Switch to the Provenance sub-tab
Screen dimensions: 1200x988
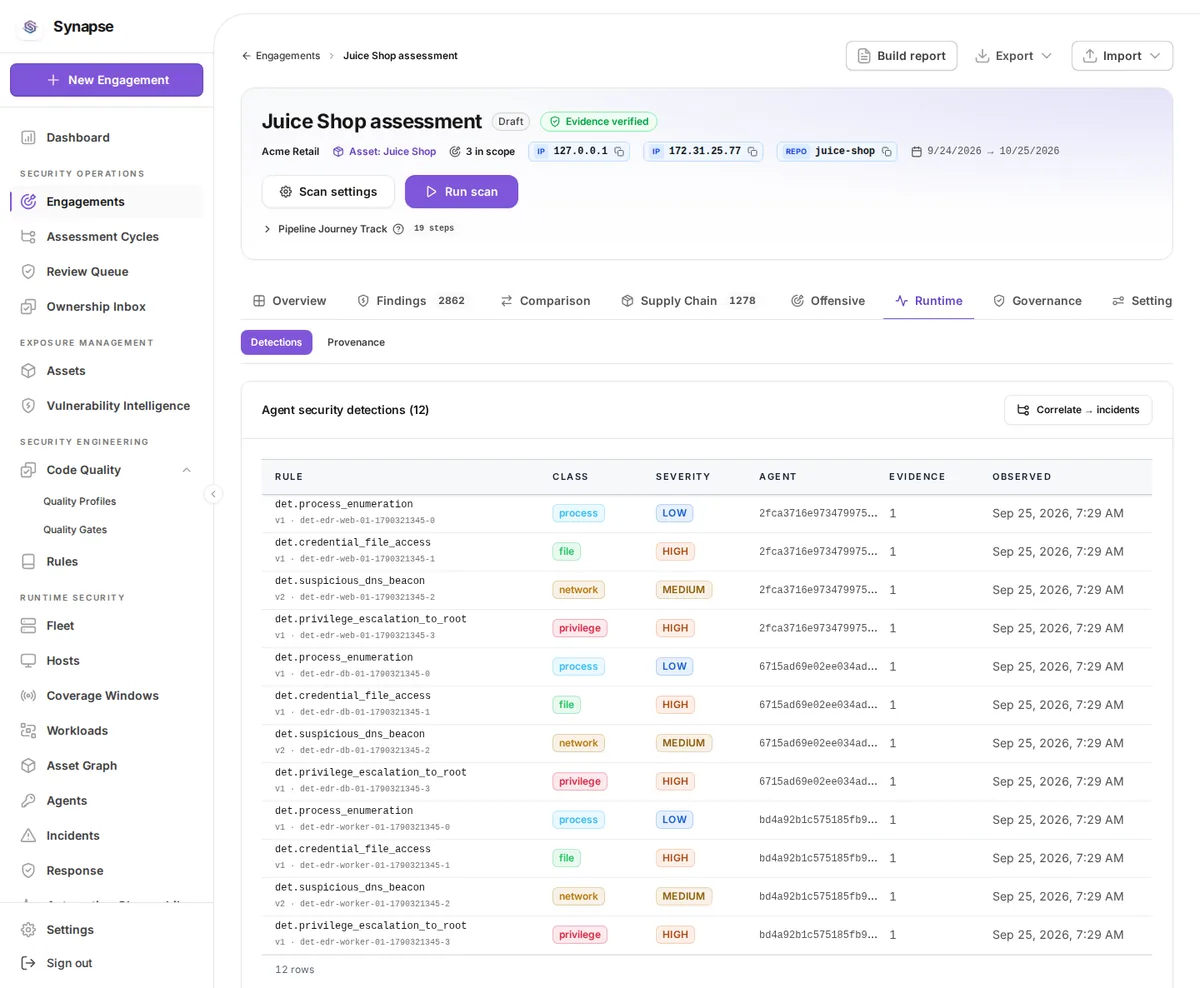point(356,342)
